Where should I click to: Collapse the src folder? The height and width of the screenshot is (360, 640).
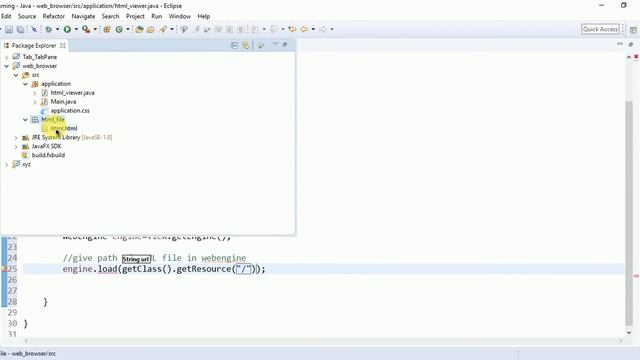[x=16, y=75]
